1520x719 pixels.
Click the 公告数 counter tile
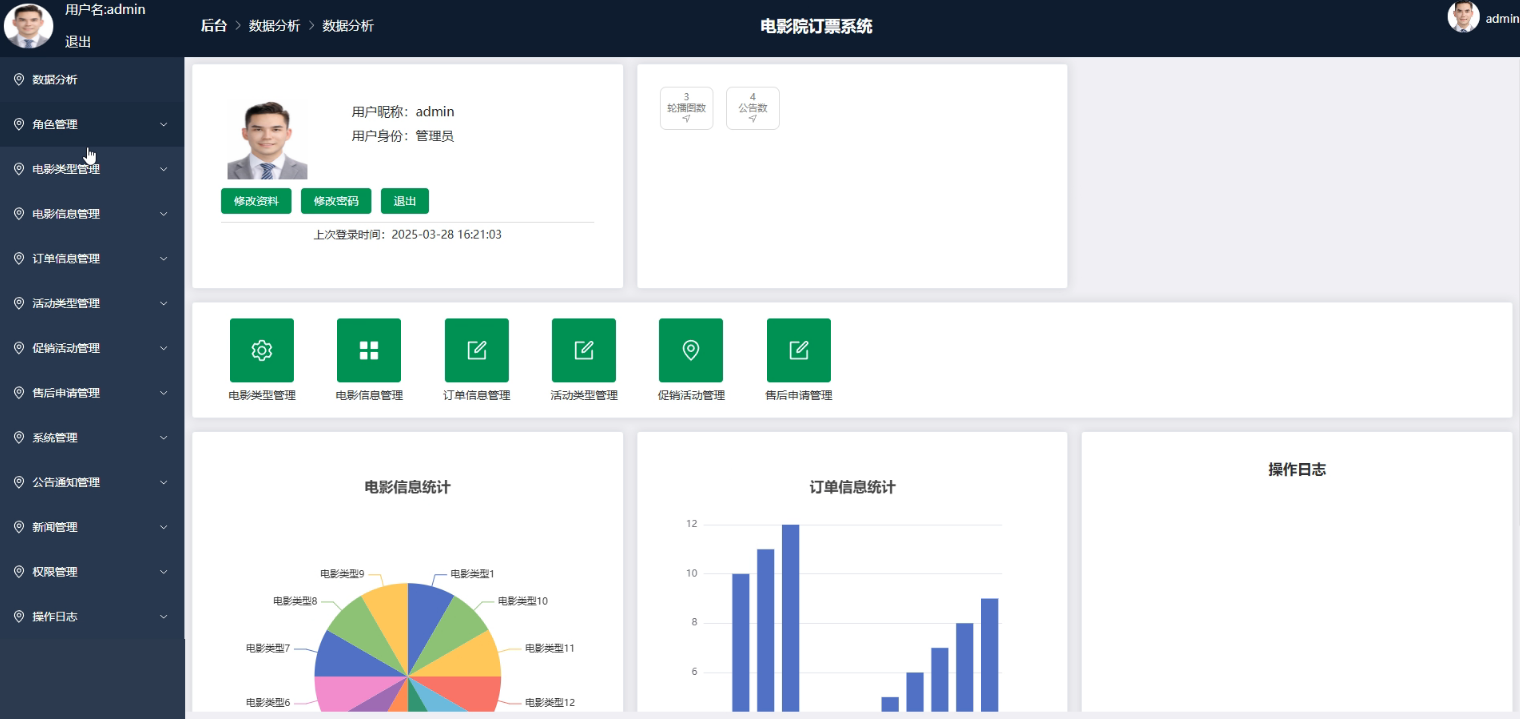(x=752, y=108)
